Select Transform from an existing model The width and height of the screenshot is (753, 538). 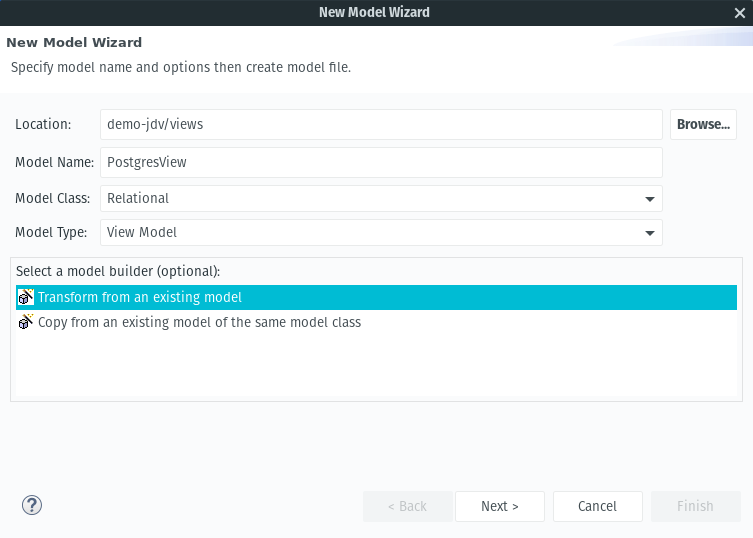click(376, 297)
